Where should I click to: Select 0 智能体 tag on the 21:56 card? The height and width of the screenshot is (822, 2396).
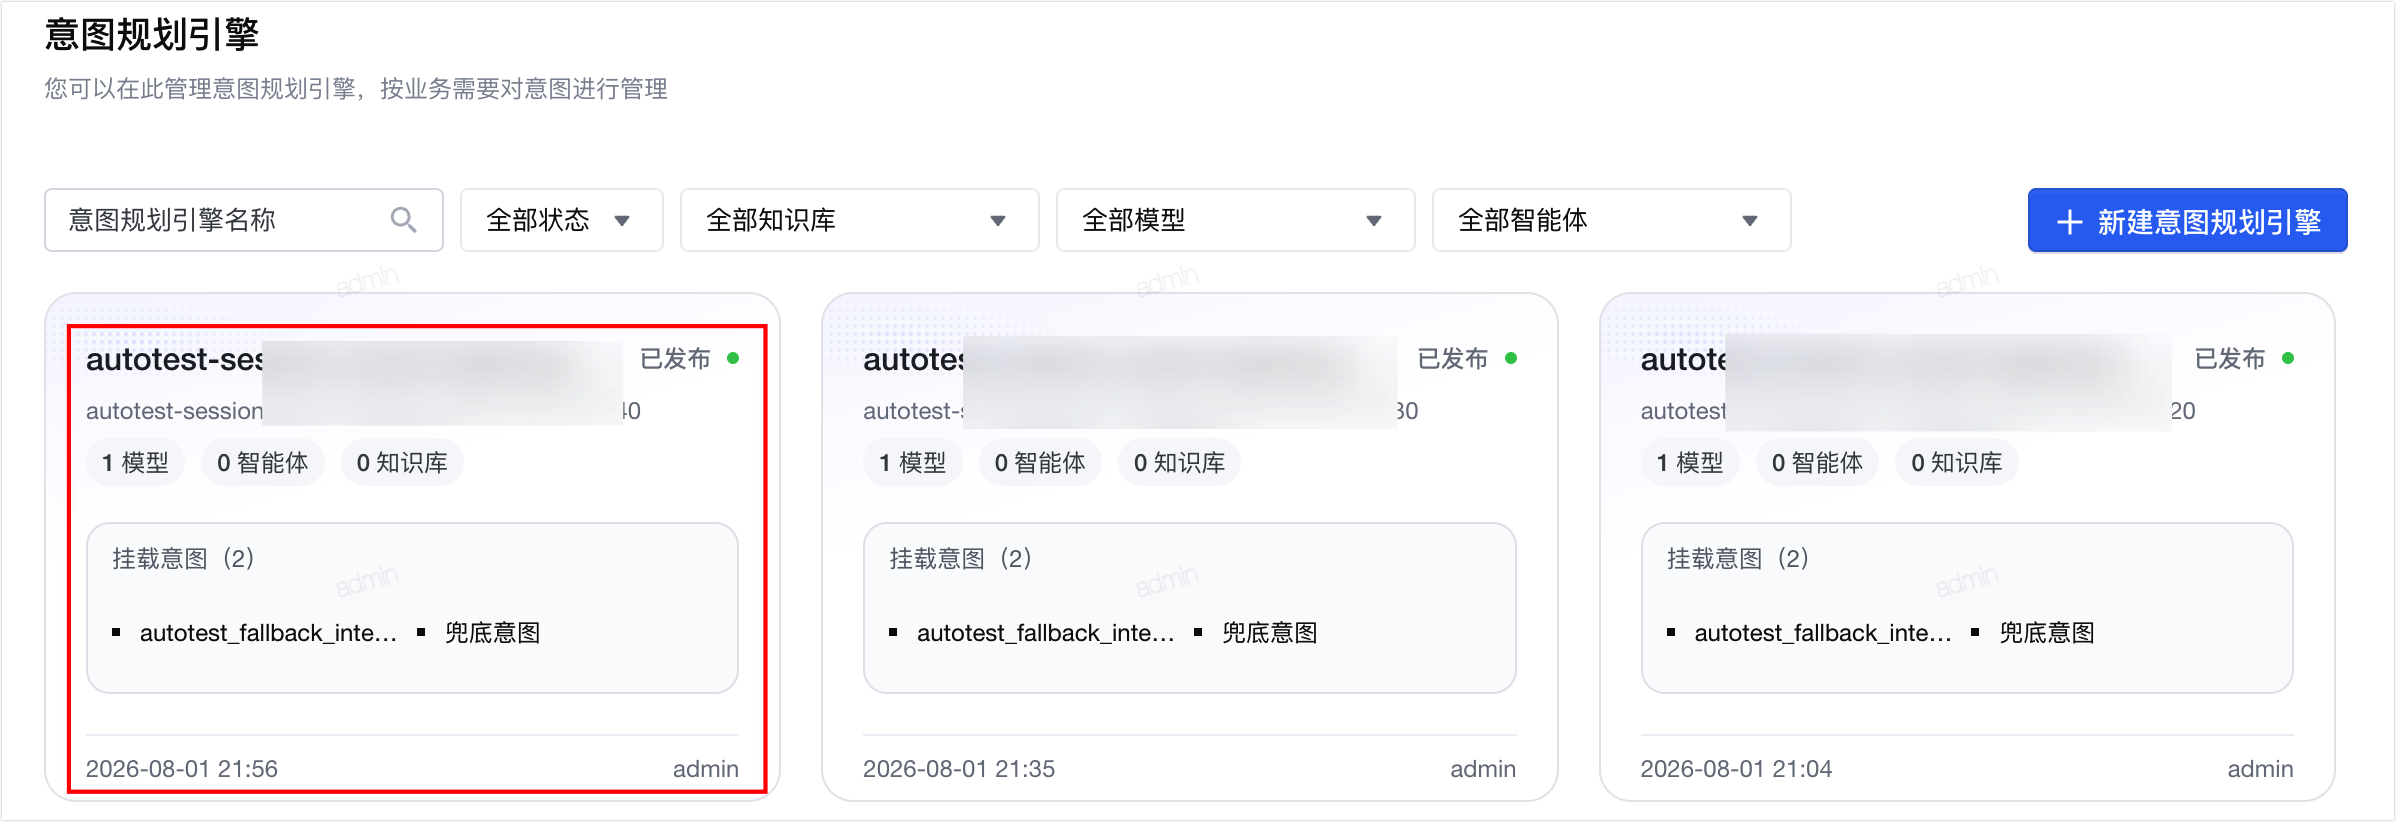(x=263, y=463)
